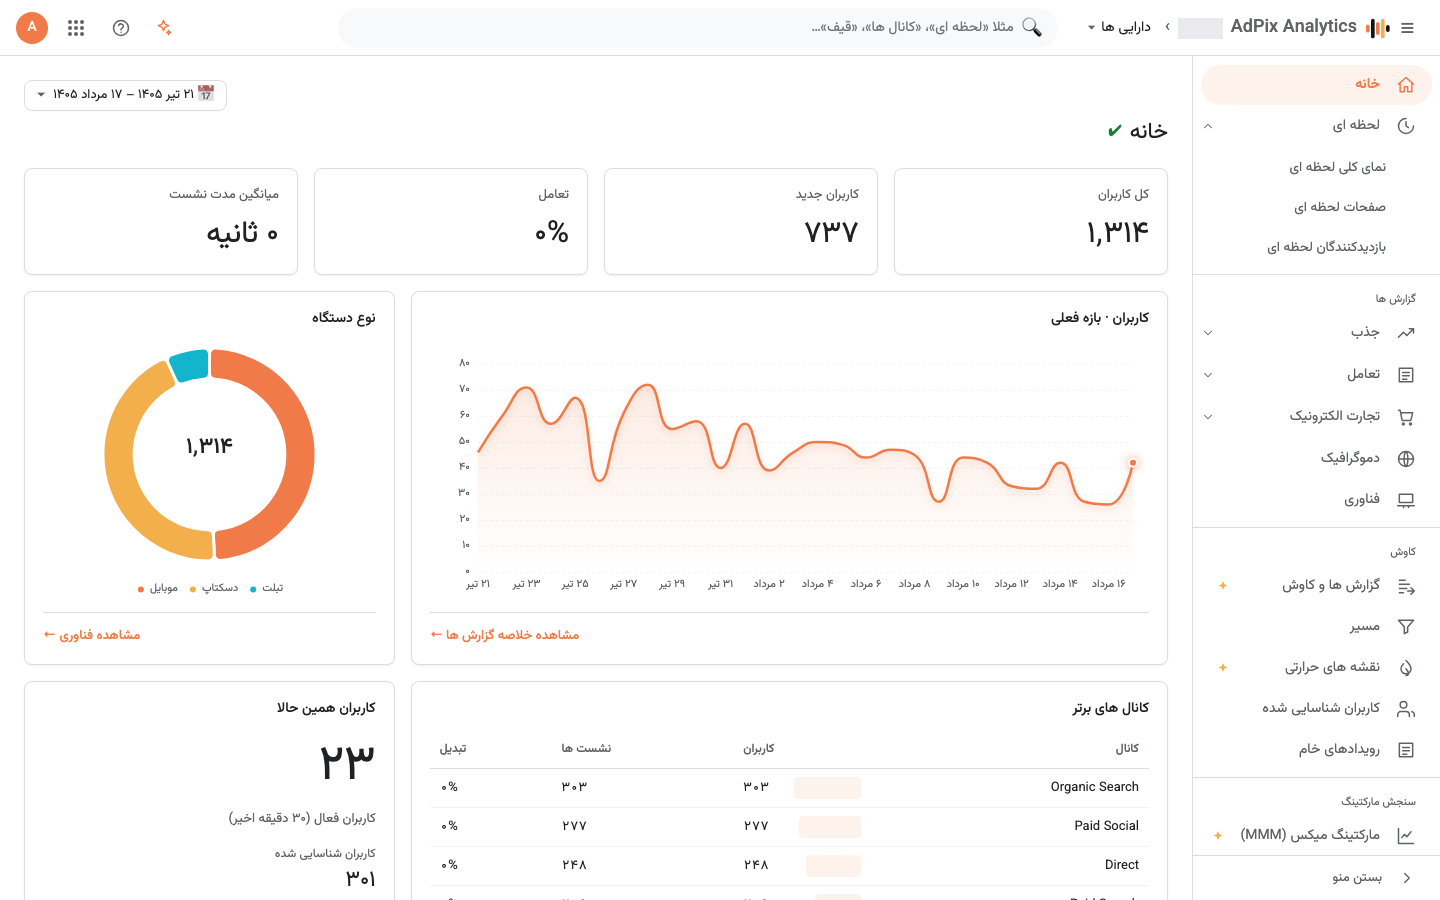
Task: Click the Paid Social channel row
Action: tap(789, 827)
